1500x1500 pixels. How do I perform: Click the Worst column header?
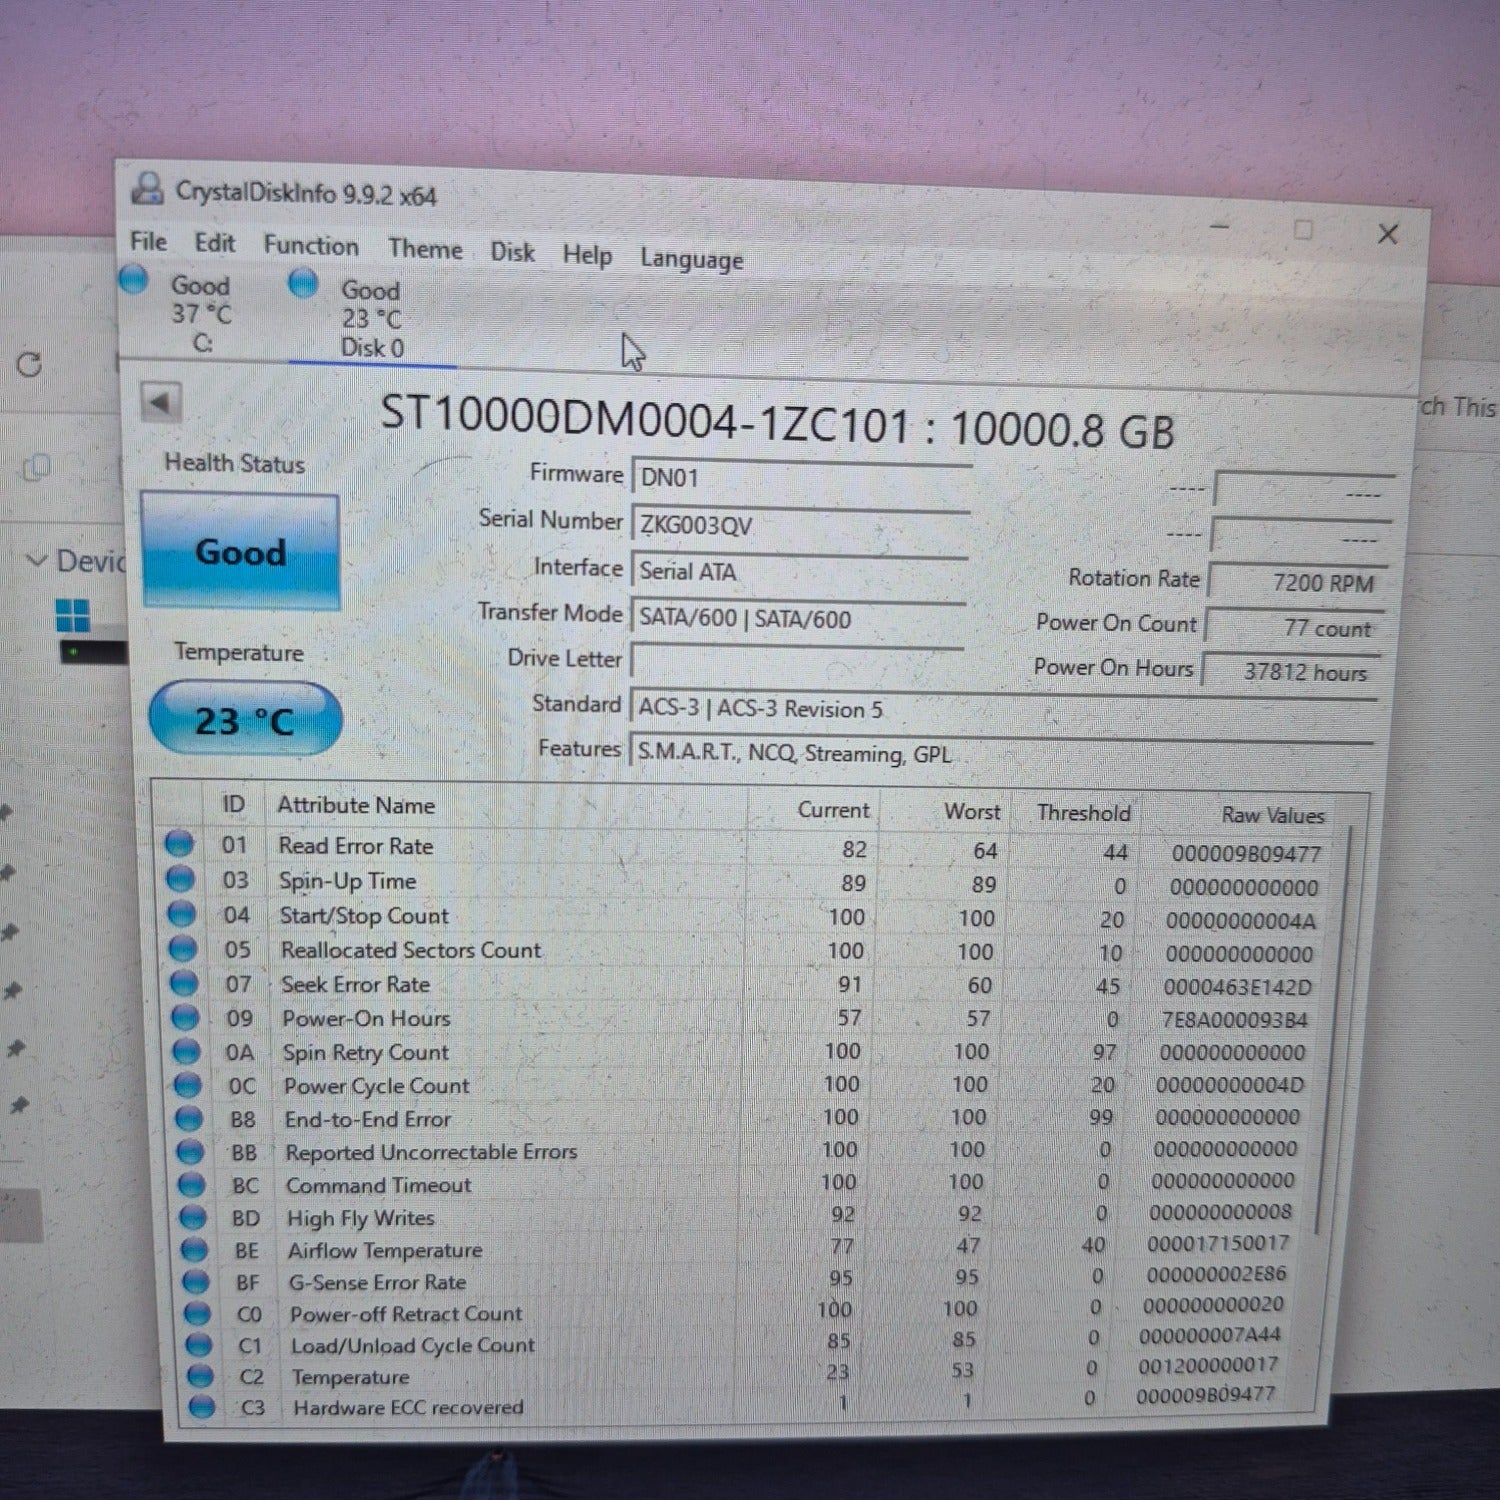pos(972,812)
